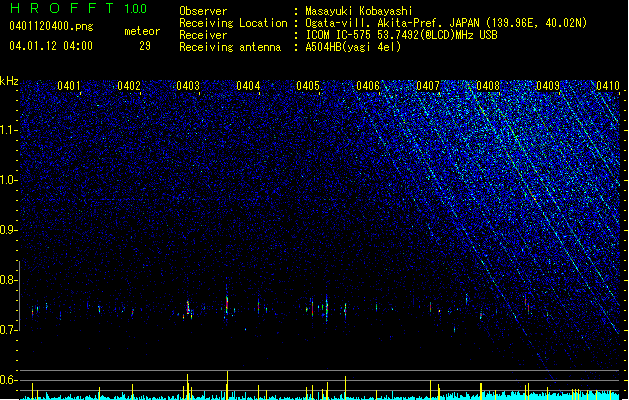Click the 0409 time marker
Viewport: 629px width, 400px height.
(548, 86)
